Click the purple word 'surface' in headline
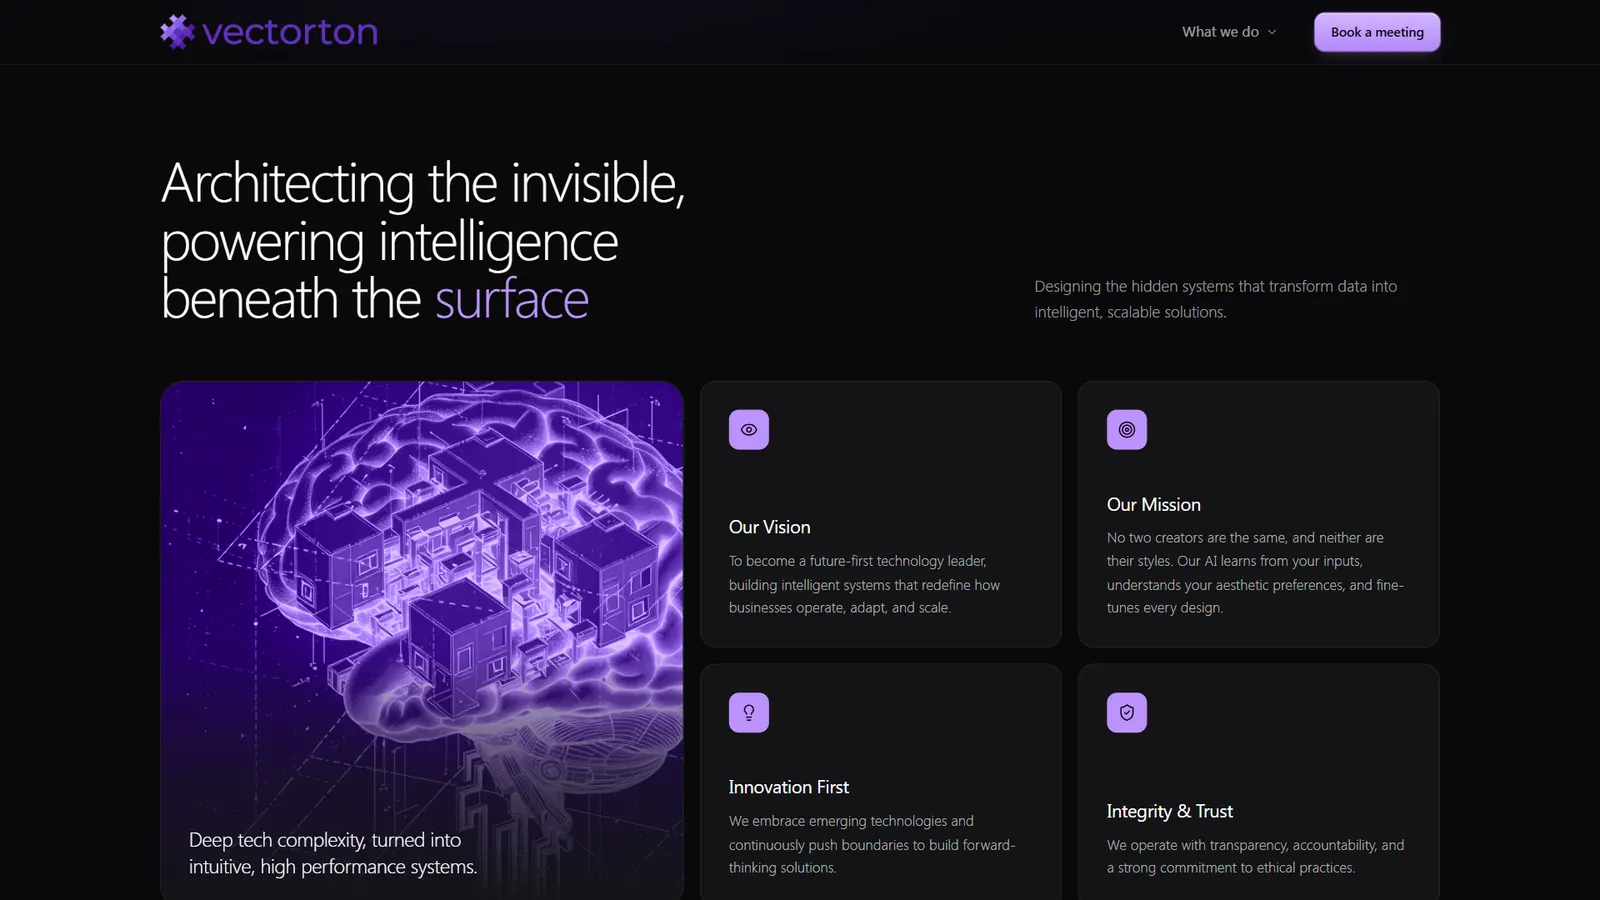Image resolution: width=1600 pixels, height=900 pixels. point(512,299)
